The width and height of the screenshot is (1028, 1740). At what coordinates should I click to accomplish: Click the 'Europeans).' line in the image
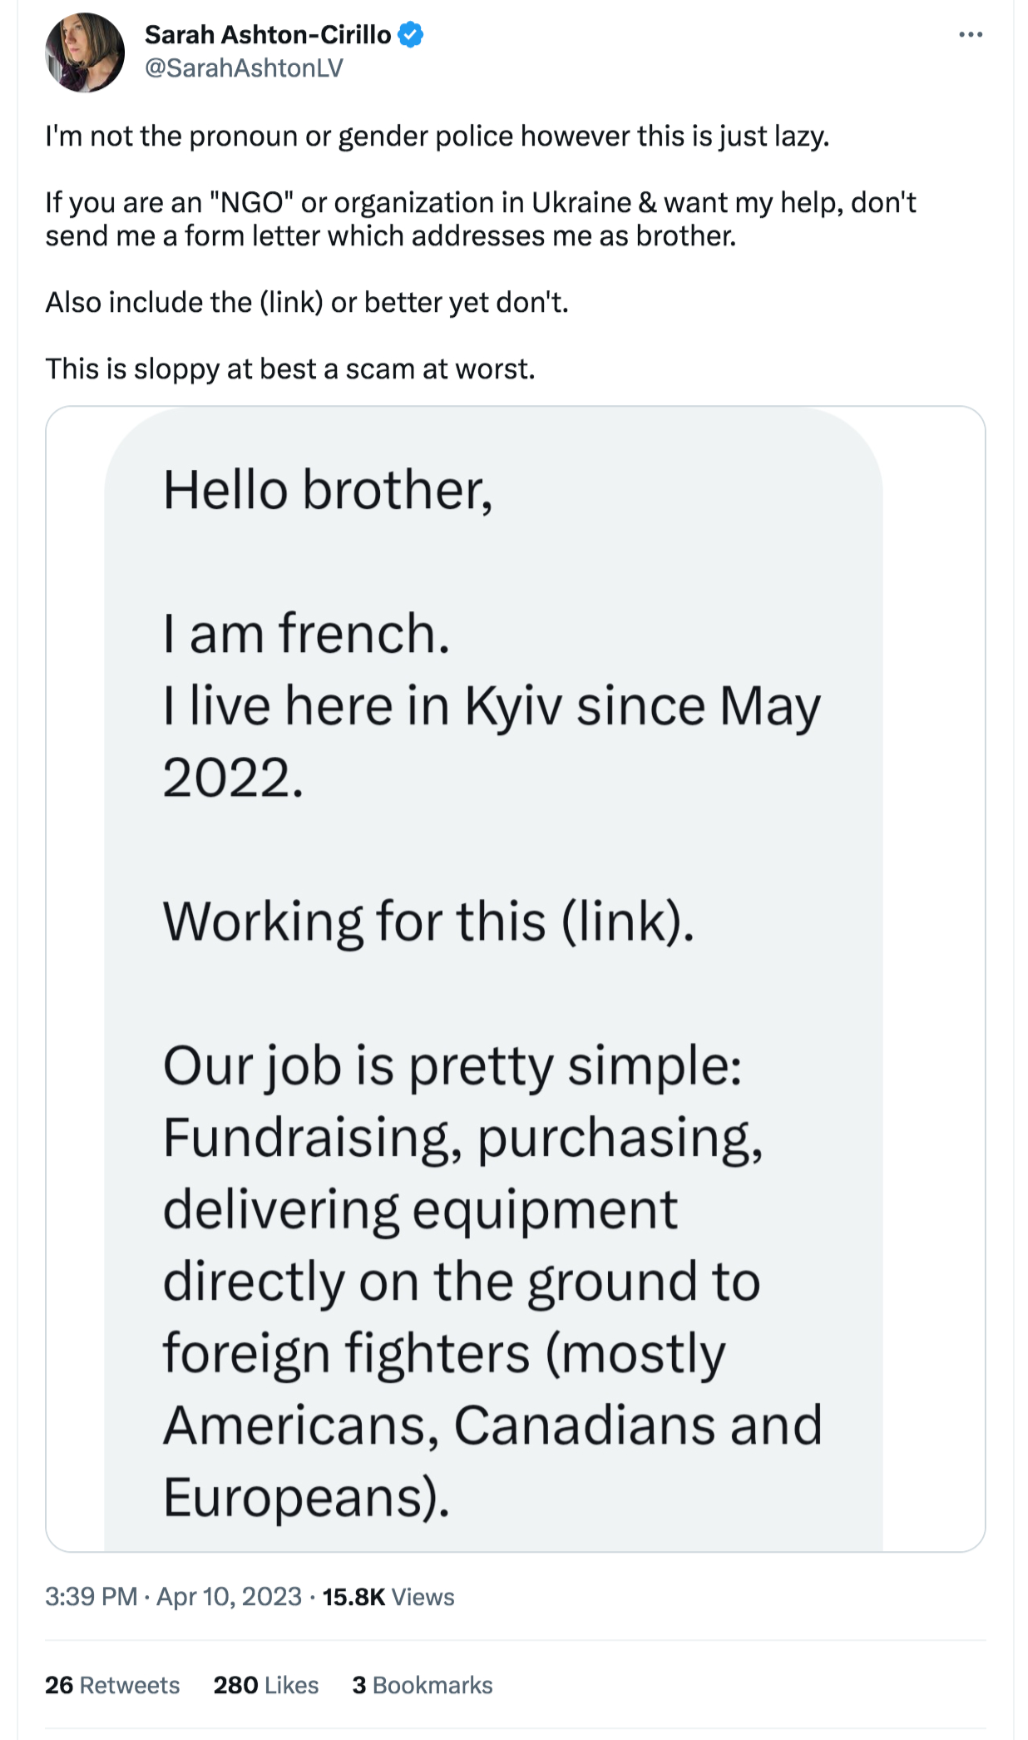[306, 1498]
